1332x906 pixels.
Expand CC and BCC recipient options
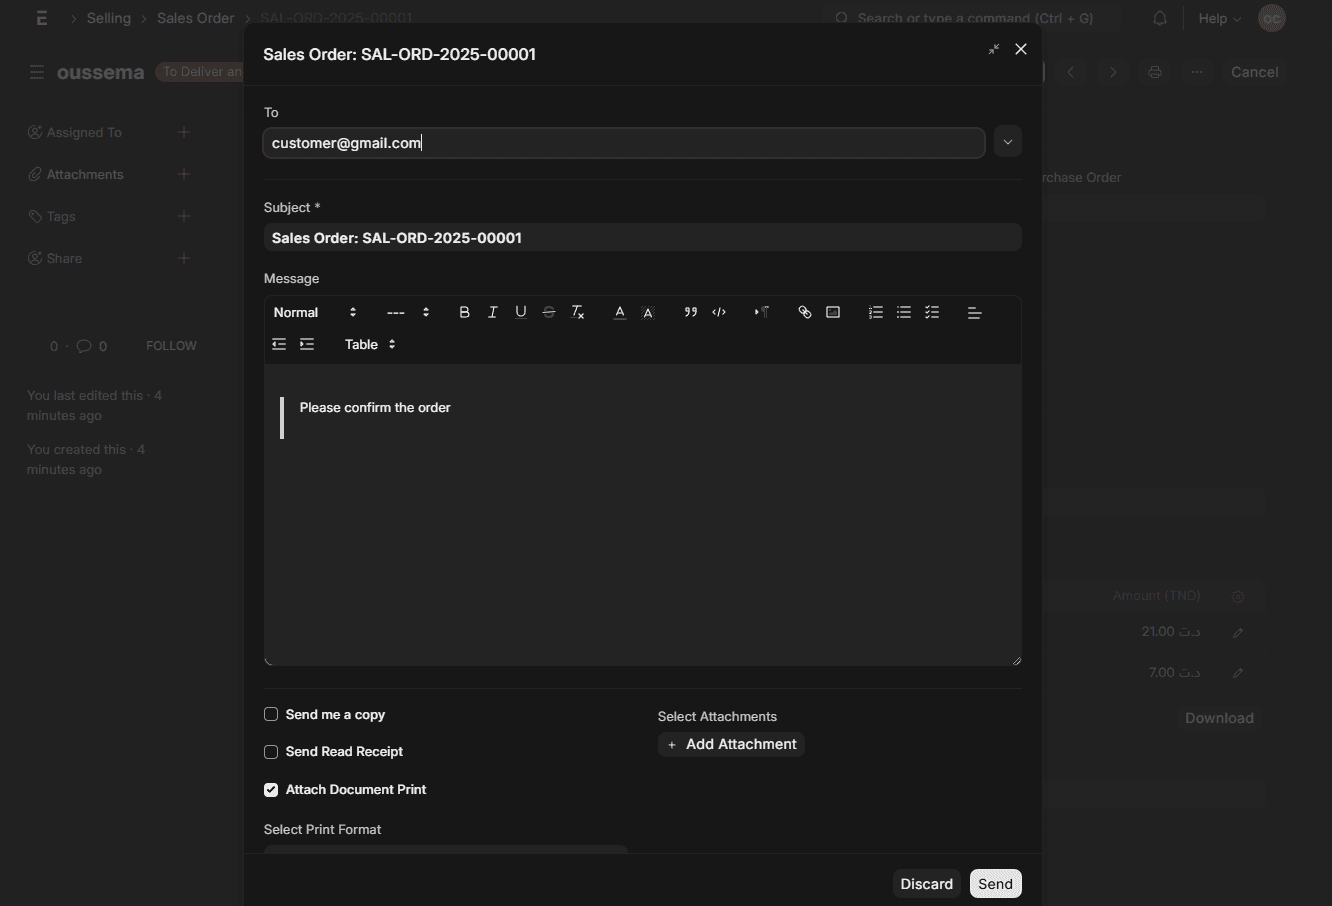pyautogui.click(x=1007, y=142)
